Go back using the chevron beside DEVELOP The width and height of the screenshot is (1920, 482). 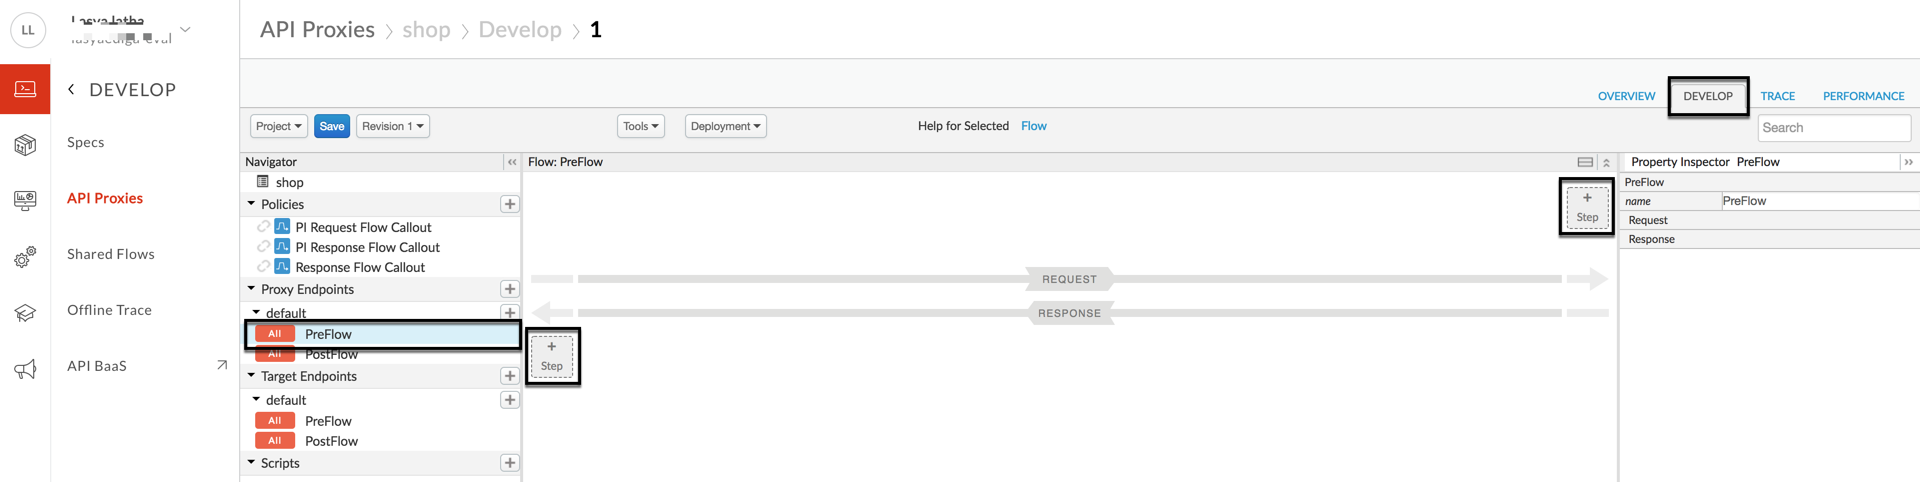(71, 90)
